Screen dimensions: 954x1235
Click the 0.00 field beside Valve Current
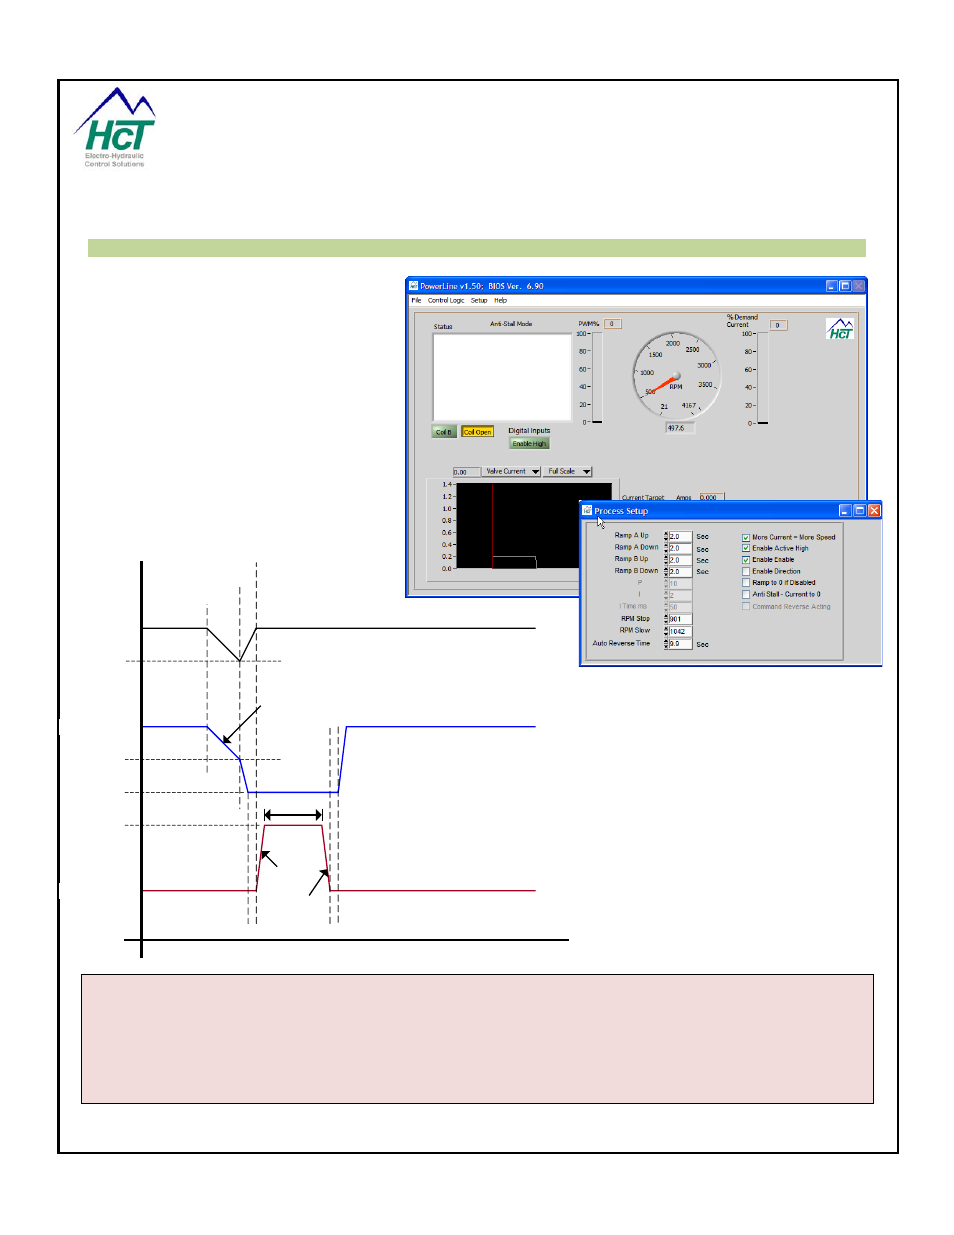(466, 472)
